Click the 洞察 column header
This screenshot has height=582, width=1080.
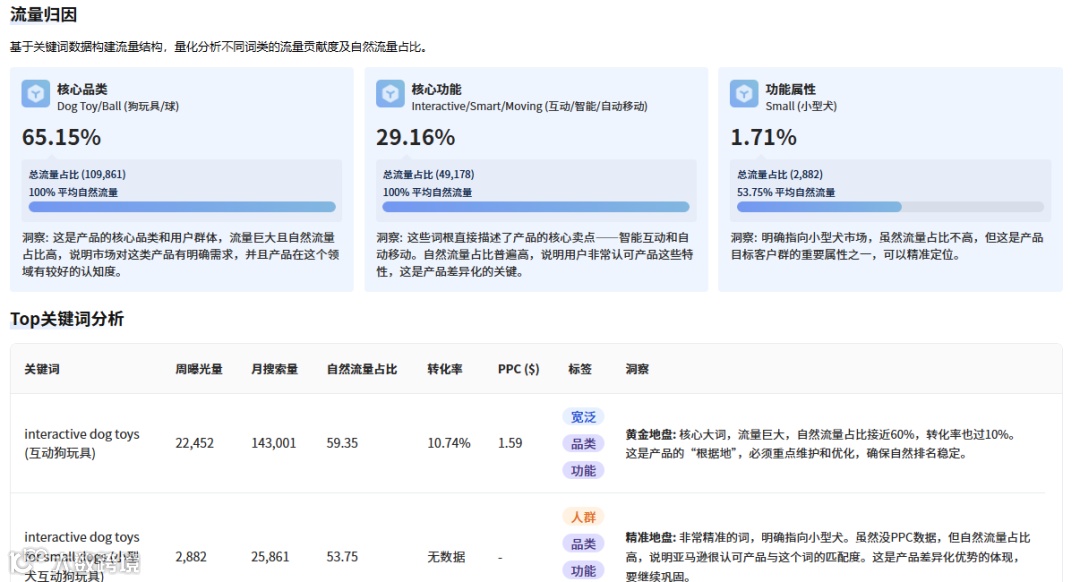pyautogui.click(x=637, y=369)
